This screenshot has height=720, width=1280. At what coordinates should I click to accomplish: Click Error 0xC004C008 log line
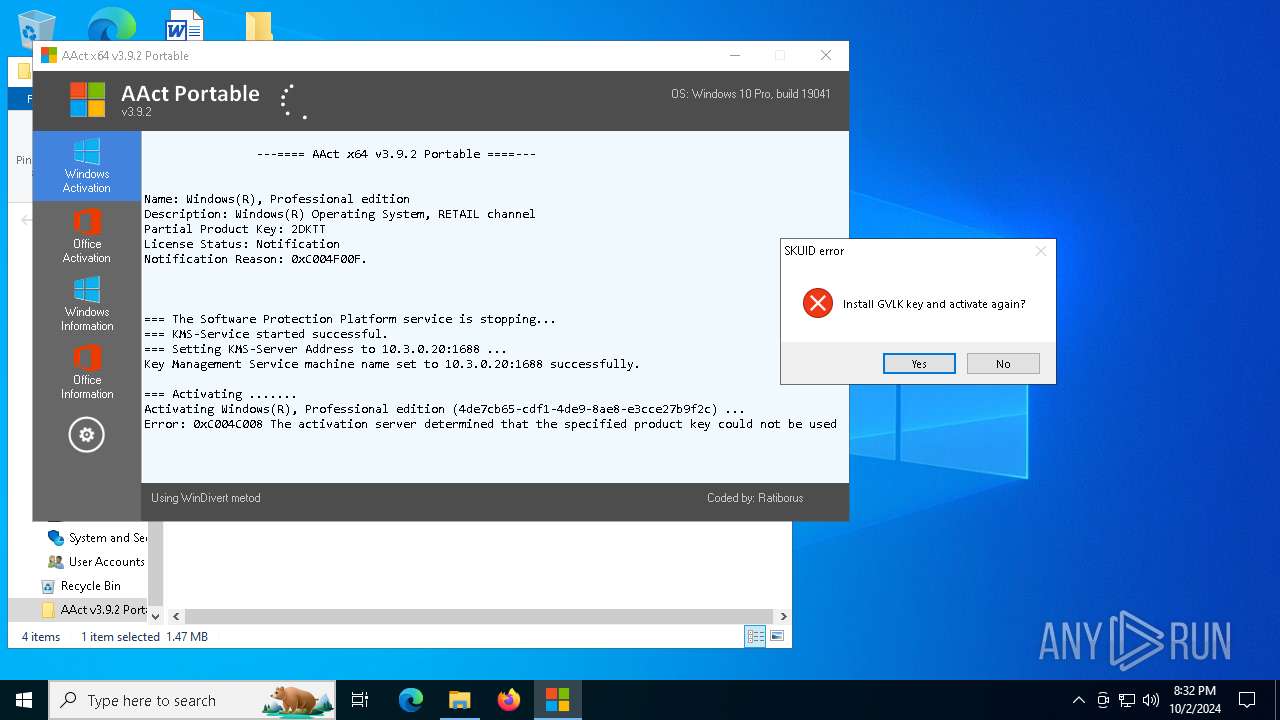490,424
